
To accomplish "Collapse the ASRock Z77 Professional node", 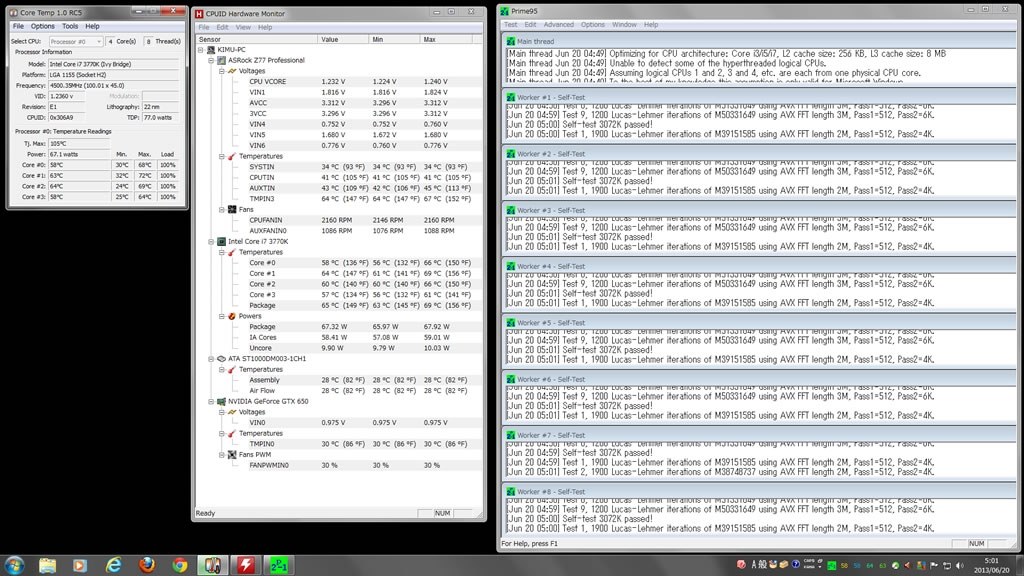I will coord(211,60).
